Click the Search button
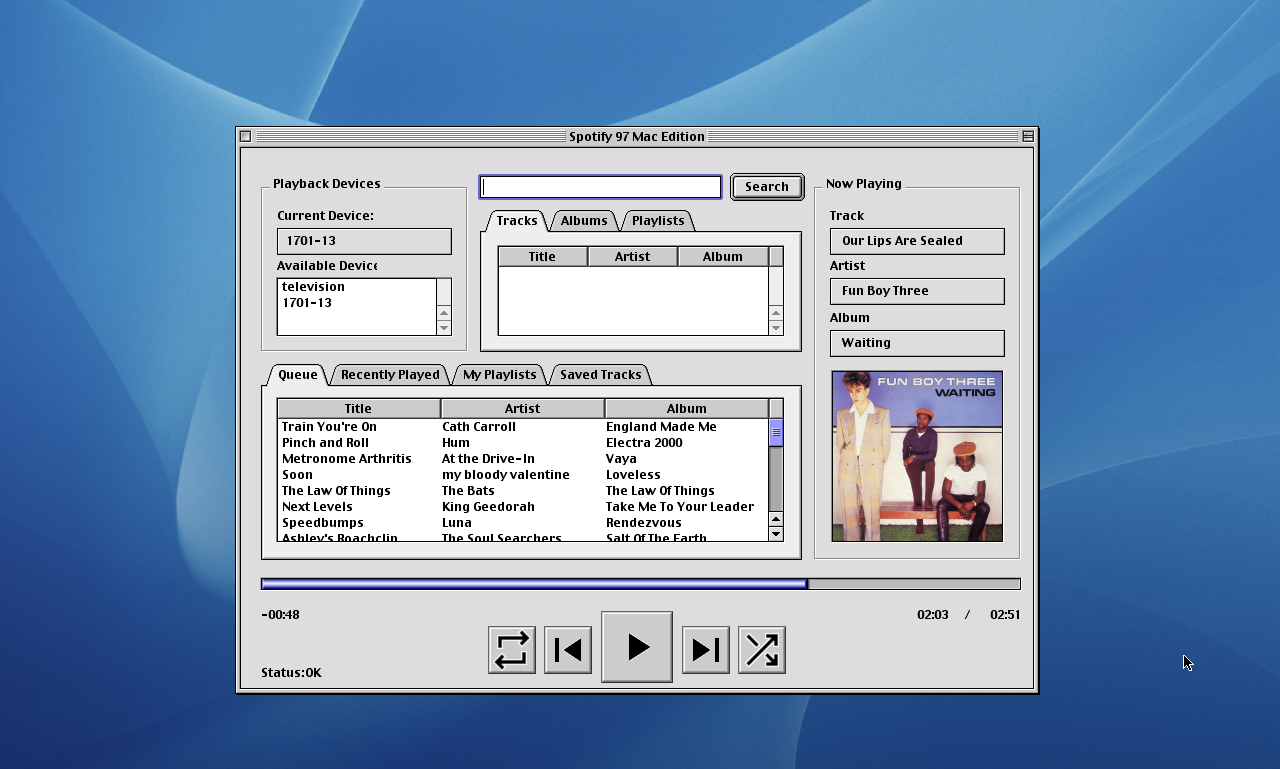Screen dimensions: 1280x769 click(x=767, y=187)
